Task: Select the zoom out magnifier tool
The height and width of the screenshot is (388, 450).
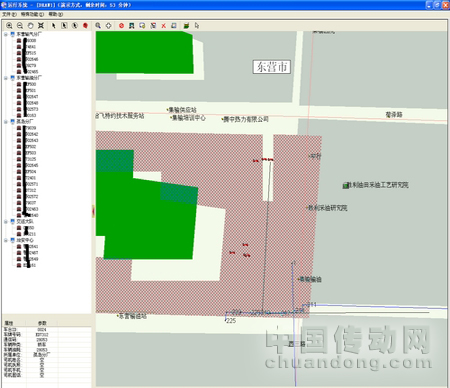Action: click(x=20, y=26)
